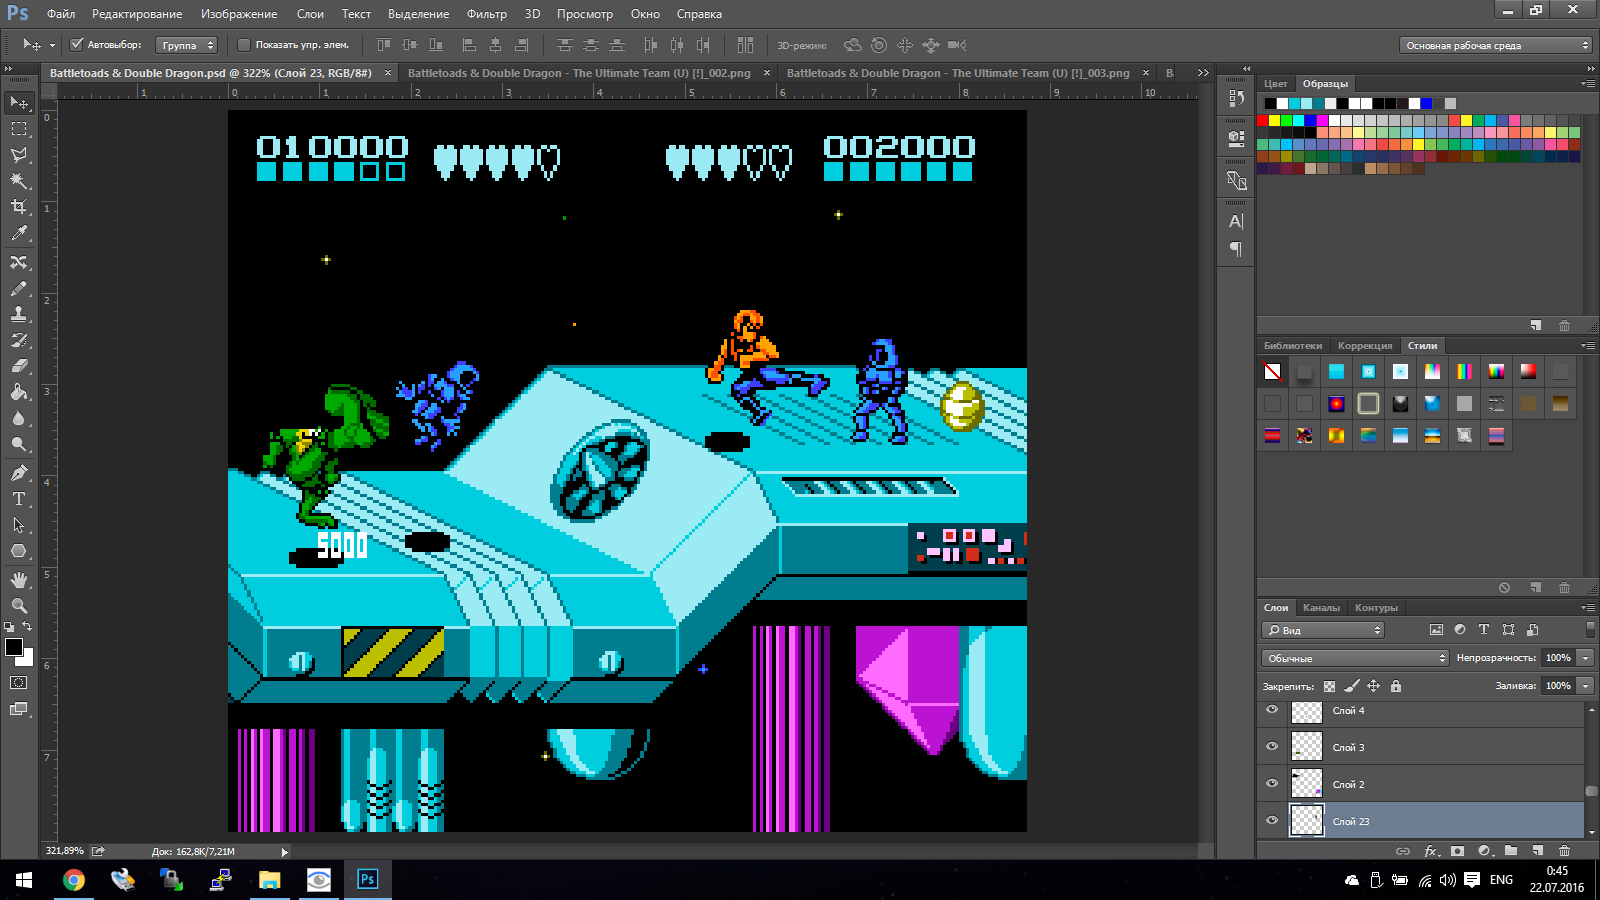Click the Слой 2 layer thumbnail

[x=1307, y=784]
